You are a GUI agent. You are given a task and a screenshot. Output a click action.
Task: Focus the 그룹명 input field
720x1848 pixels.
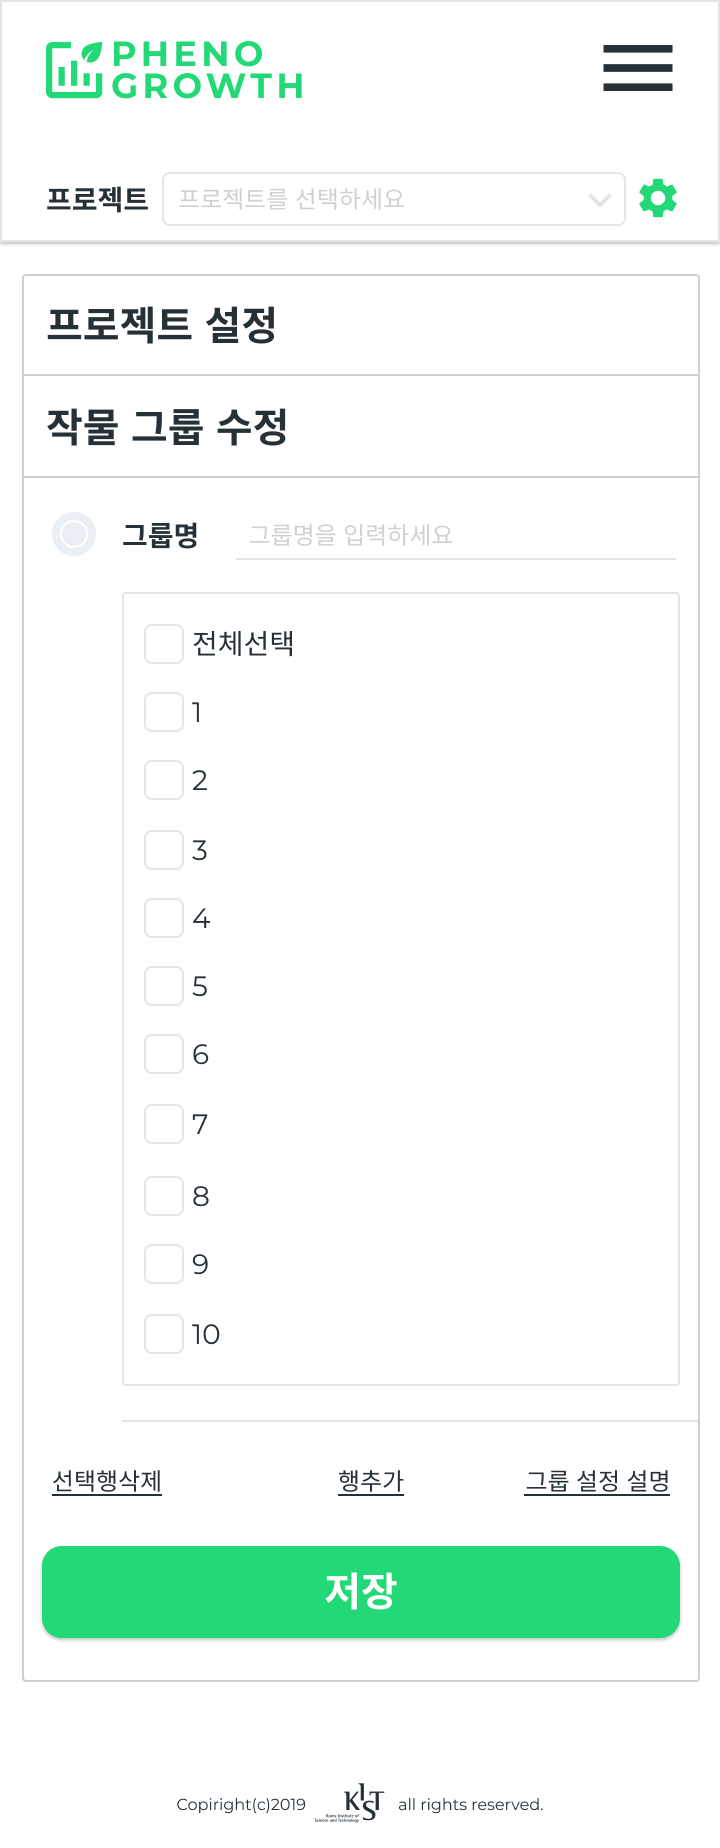(x=456, y=535)
